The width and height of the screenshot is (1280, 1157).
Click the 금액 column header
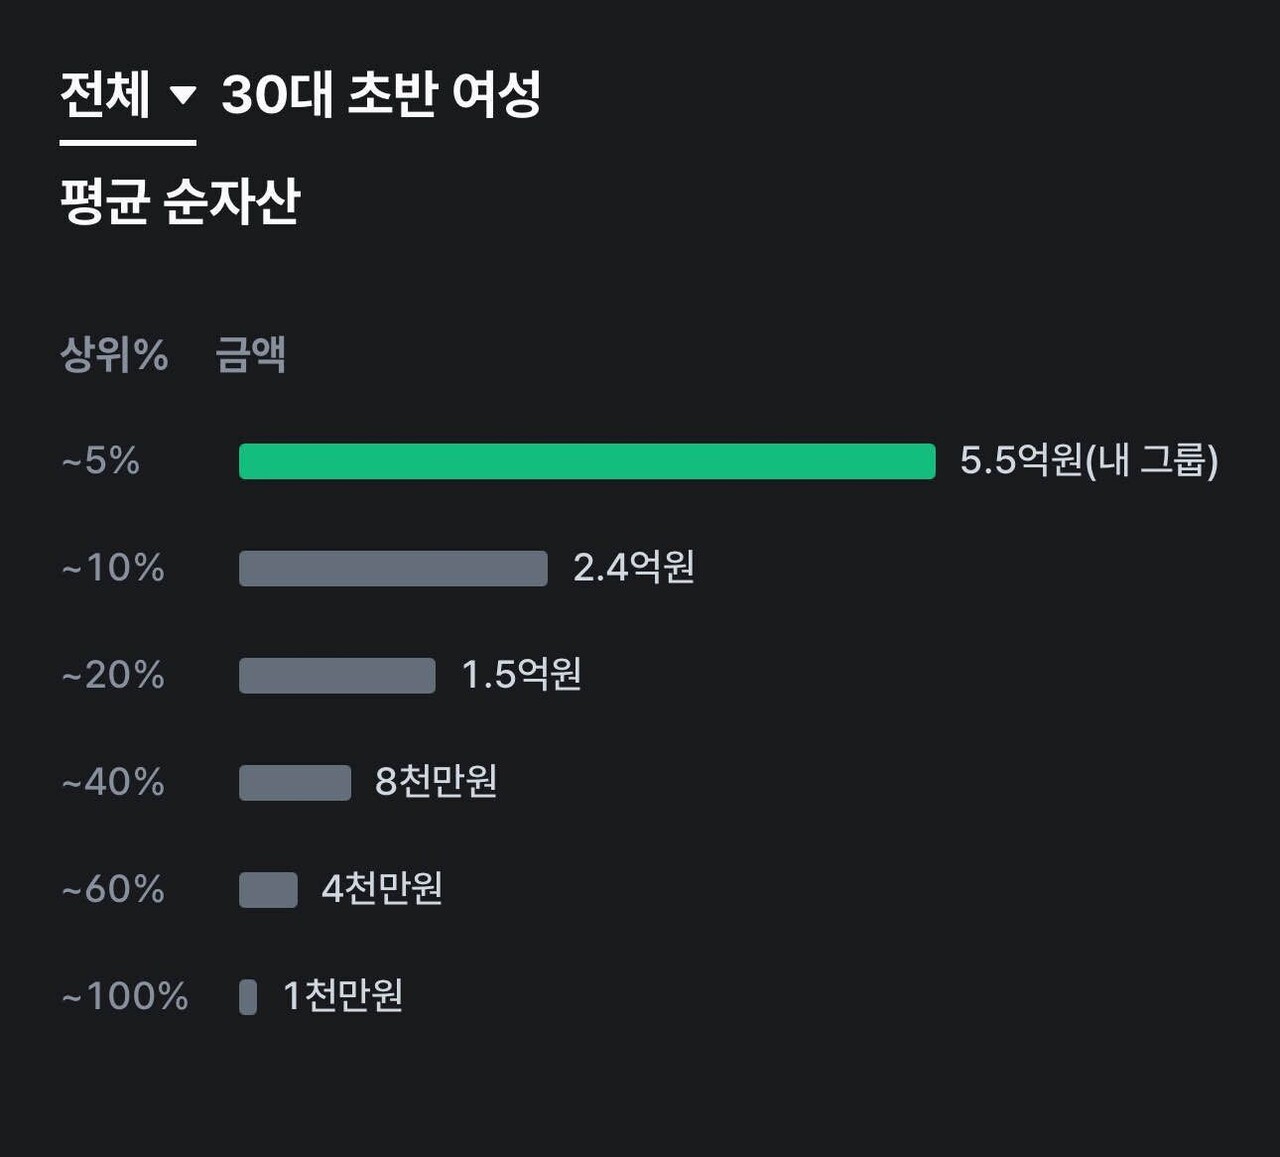[x=251, y=353]
